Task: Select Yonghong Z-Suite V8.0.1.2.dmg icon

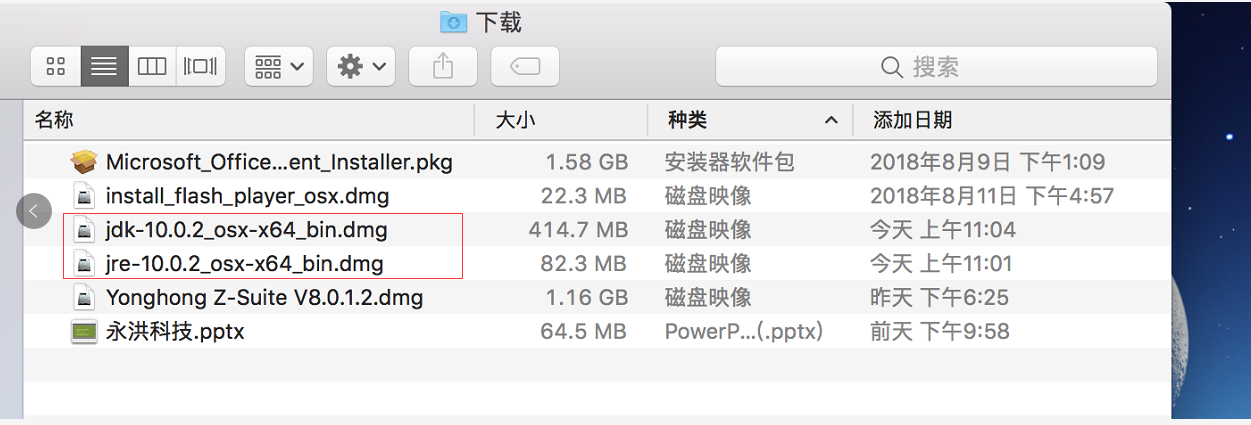Action: coord(85,298)
